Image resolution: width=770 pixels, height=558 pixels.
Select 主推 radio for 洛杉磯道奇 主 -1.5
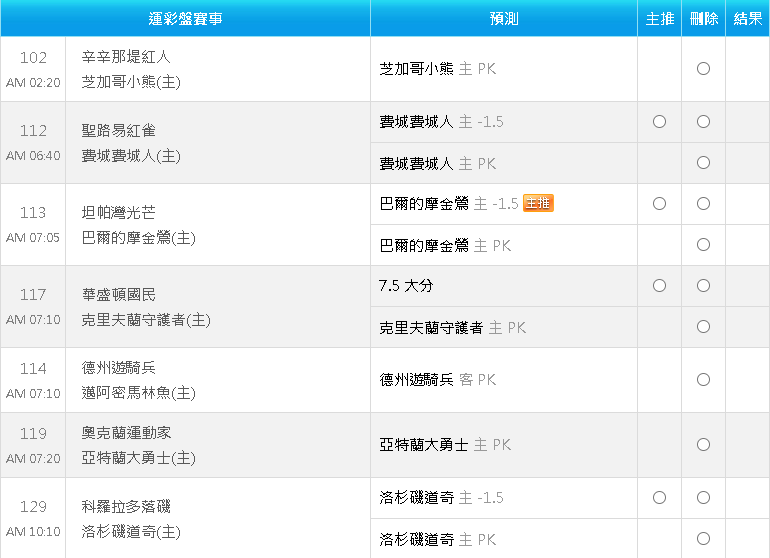[x=659, y=498]
